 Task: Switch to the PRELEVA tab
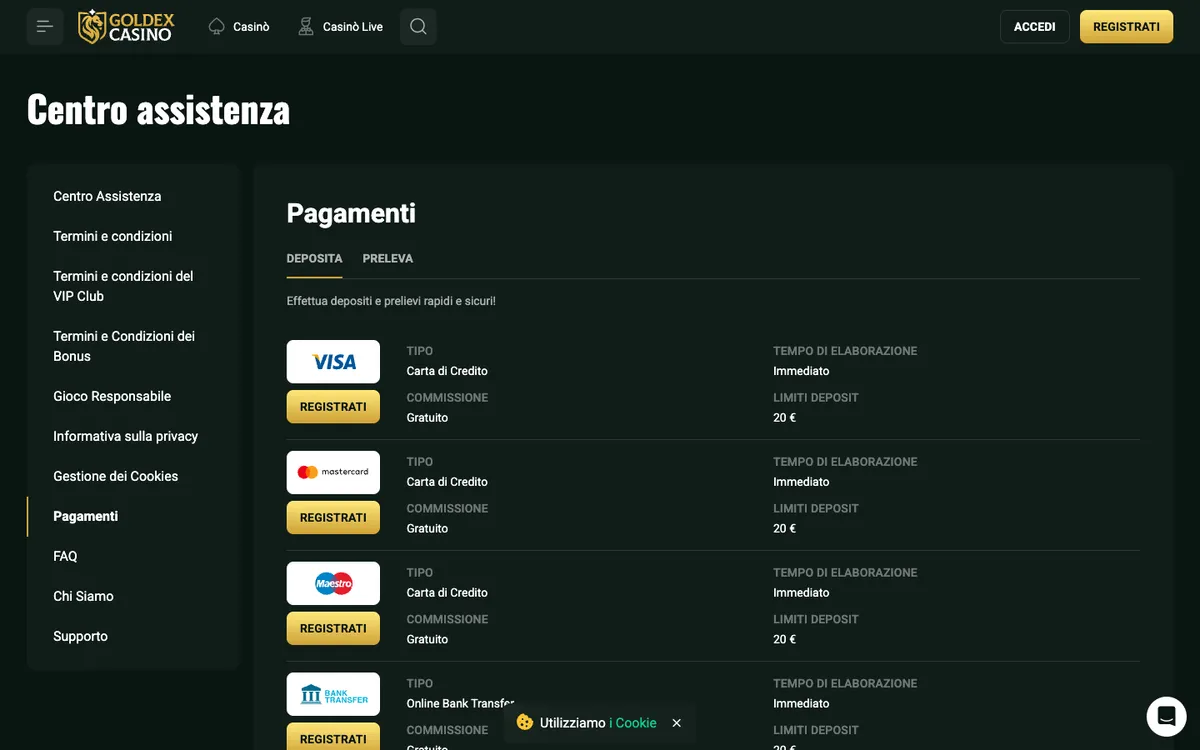tap(388, 258)
